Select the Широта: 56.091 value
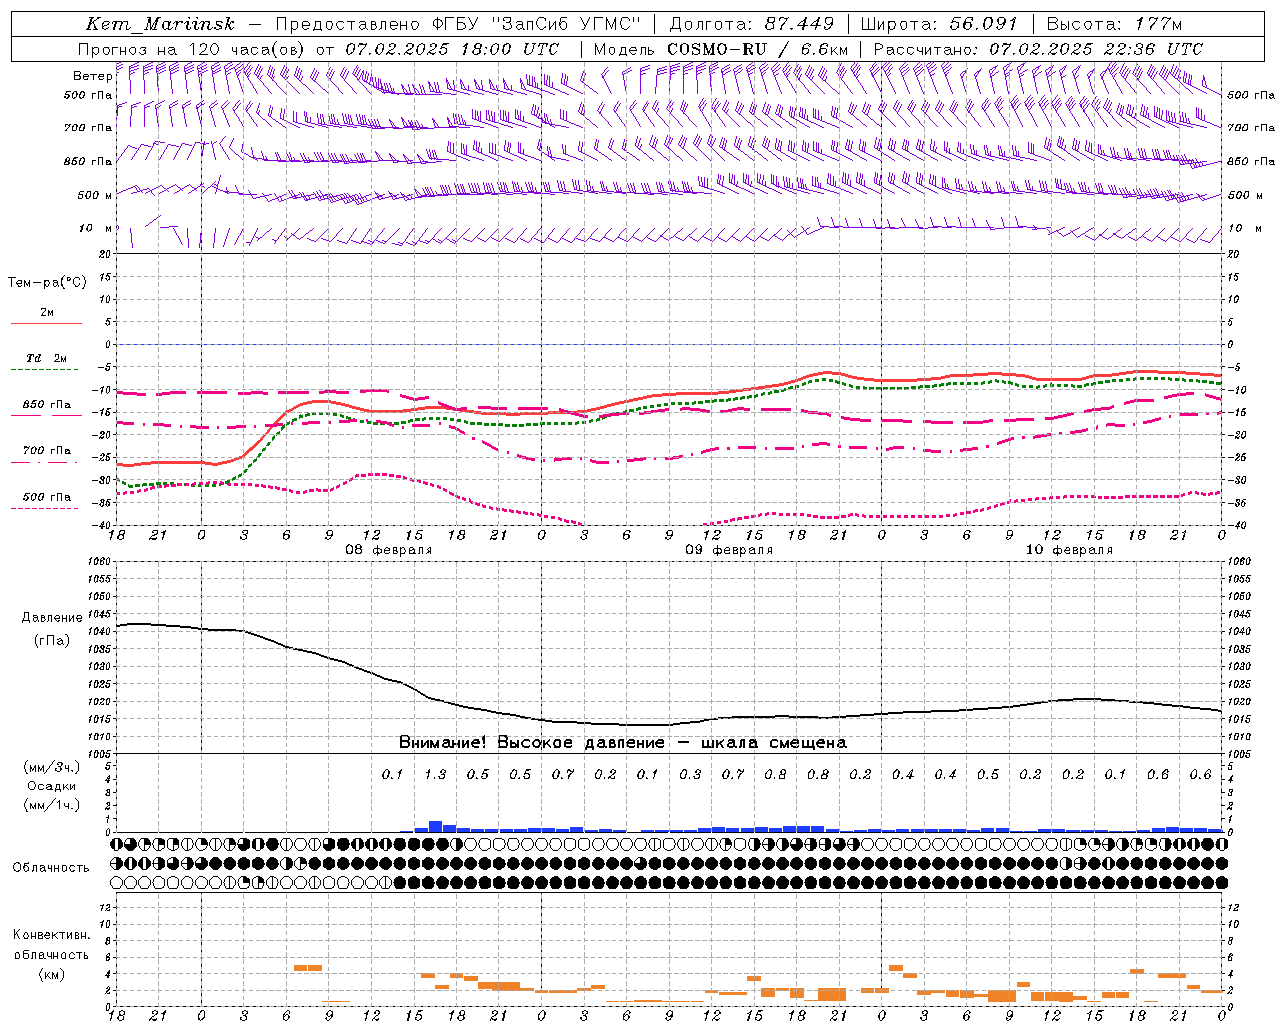1280x1024 pixels. (939, 24)
